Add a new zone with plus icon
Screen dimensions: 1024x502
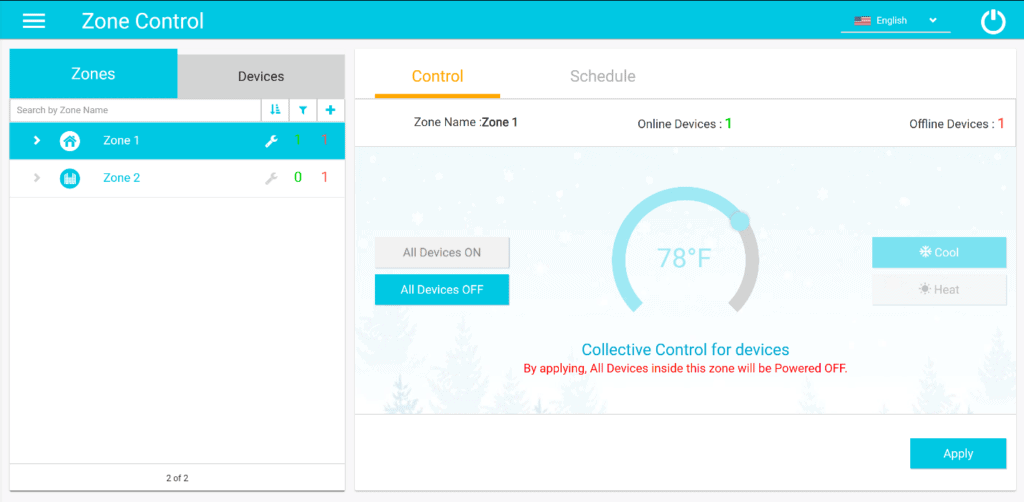pos(330,110)
